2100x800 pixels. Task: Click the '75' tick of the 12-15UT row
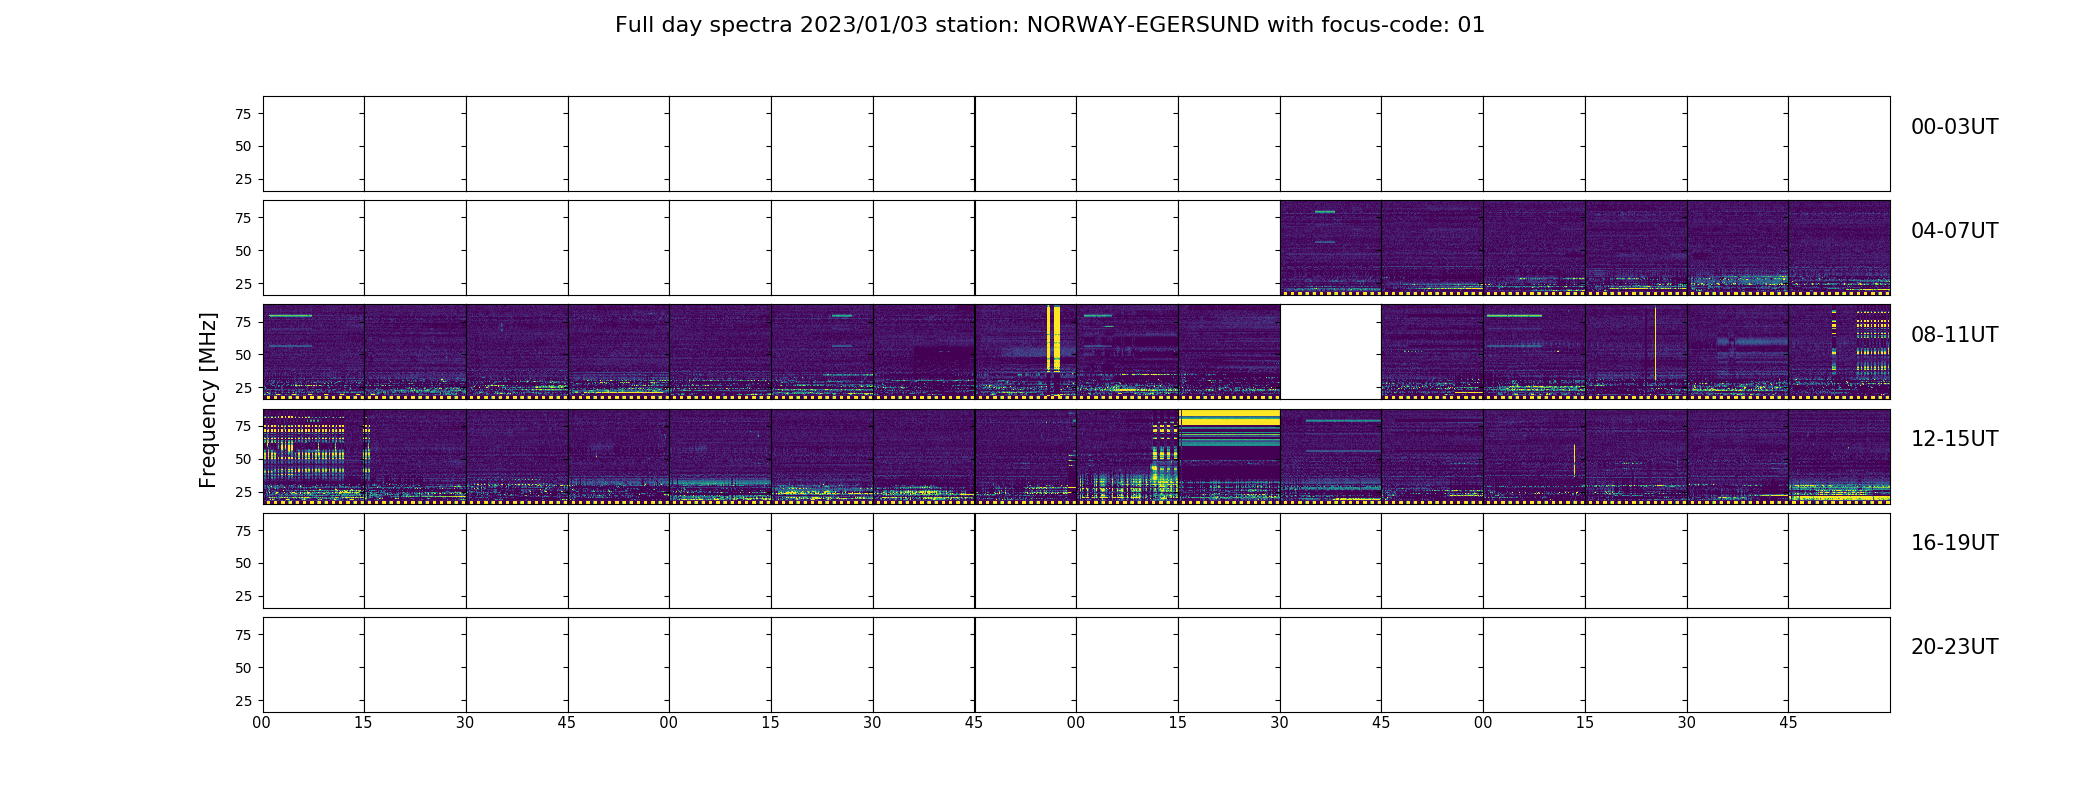243,426
